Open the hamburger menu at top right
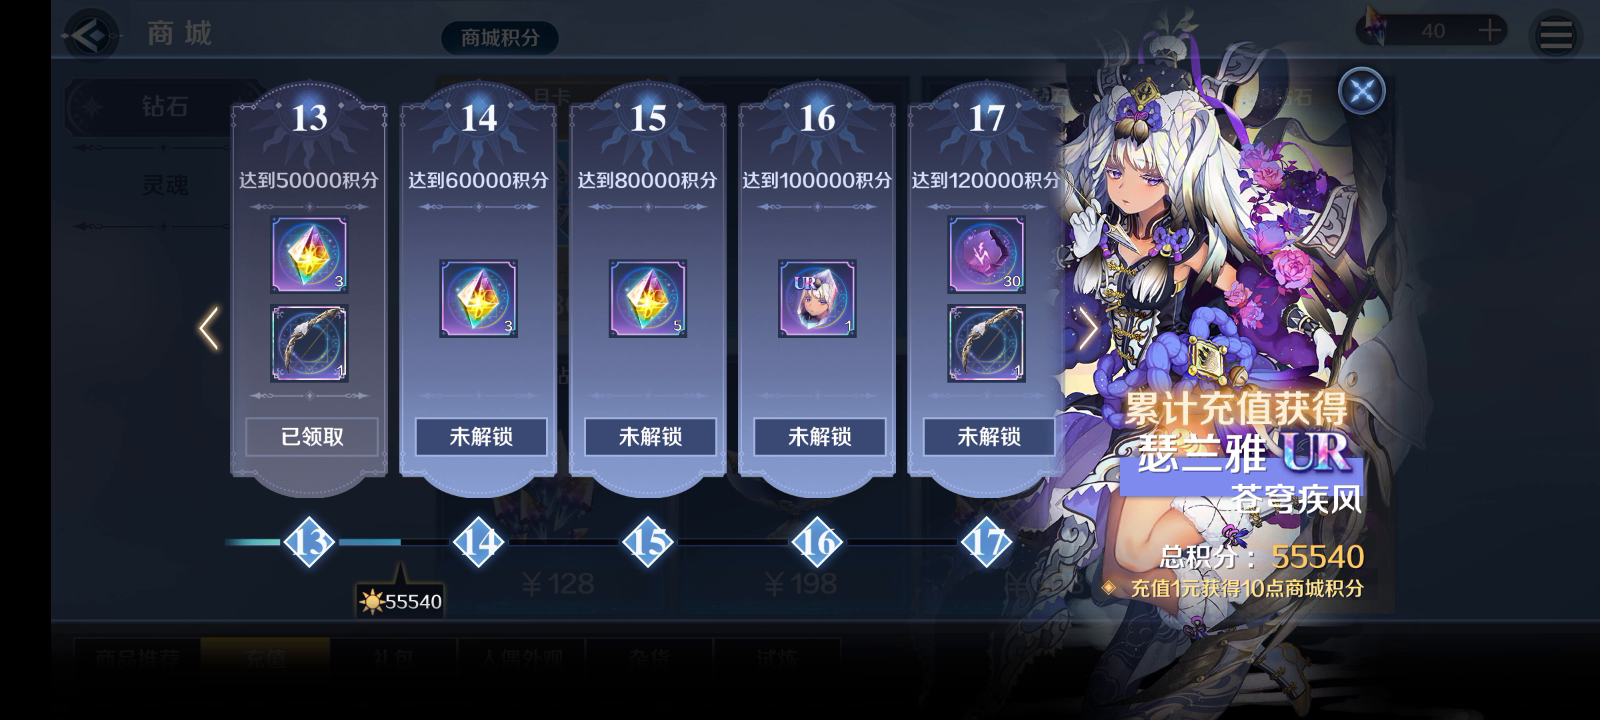 click(1555, 36)
